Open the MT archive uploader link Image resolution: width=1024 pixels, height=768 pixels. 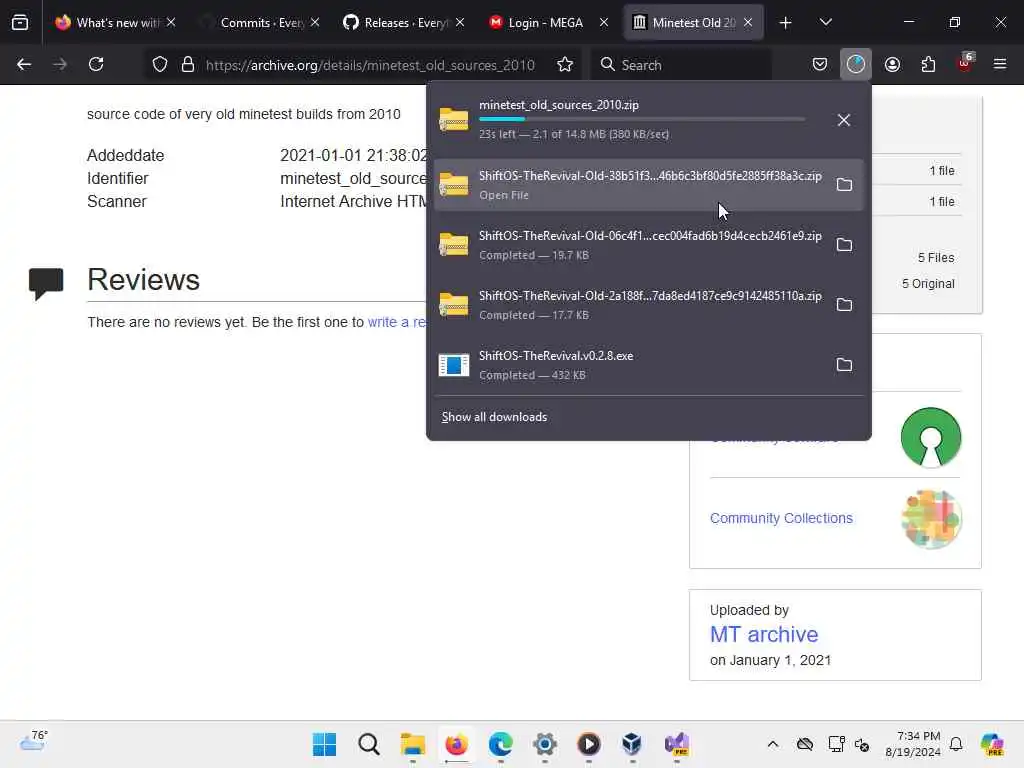tap(763, 634)
